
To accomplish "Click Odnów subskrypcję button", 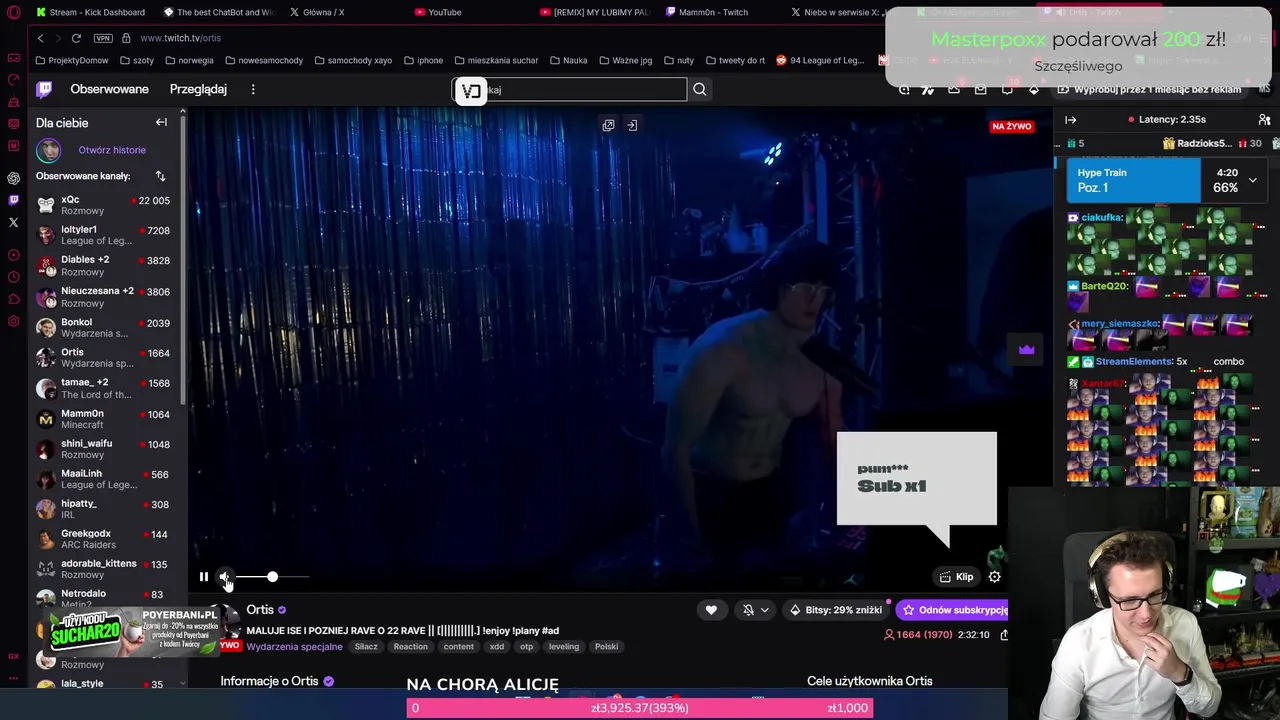I will pyautogui.click(x=953, y=610).
